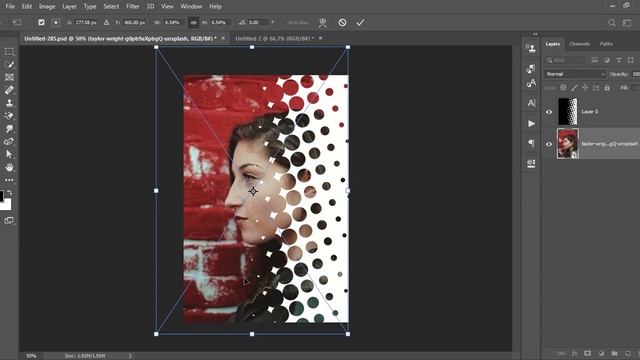
Task: Swap foreground and background colors
Action: coord(10,192)
